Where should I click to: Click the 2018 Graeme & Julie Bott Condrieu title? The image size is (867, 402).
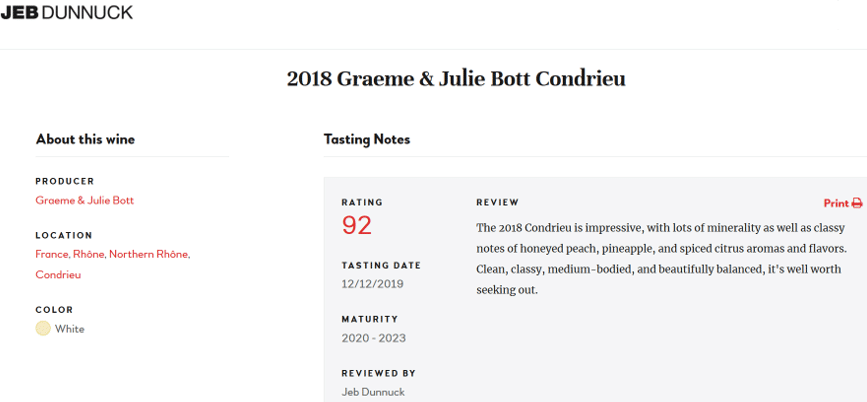(x=456, y=79)
